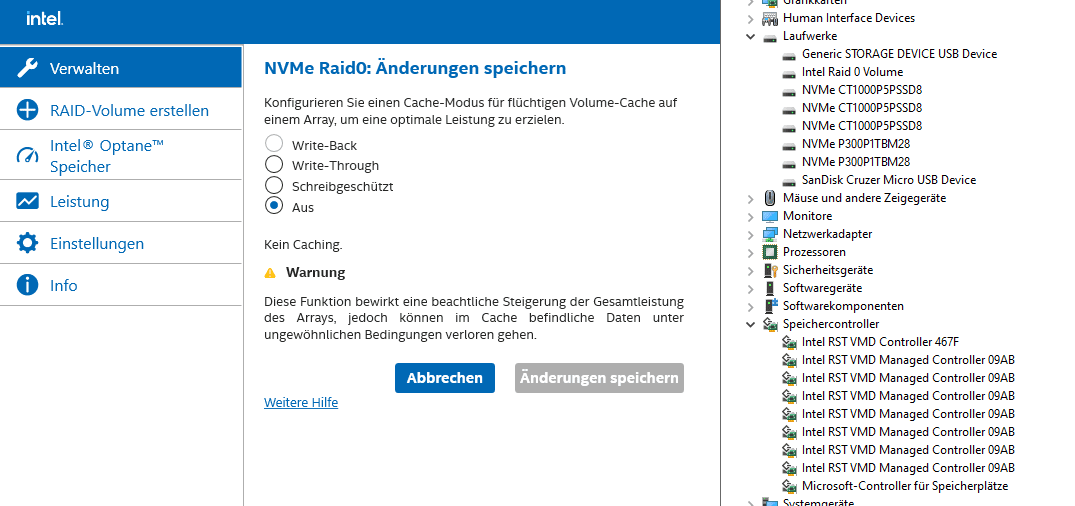Viewport: 1075px width, 506px height.
Task: Select the Write-Through cache mode
Action: (274, 164)
